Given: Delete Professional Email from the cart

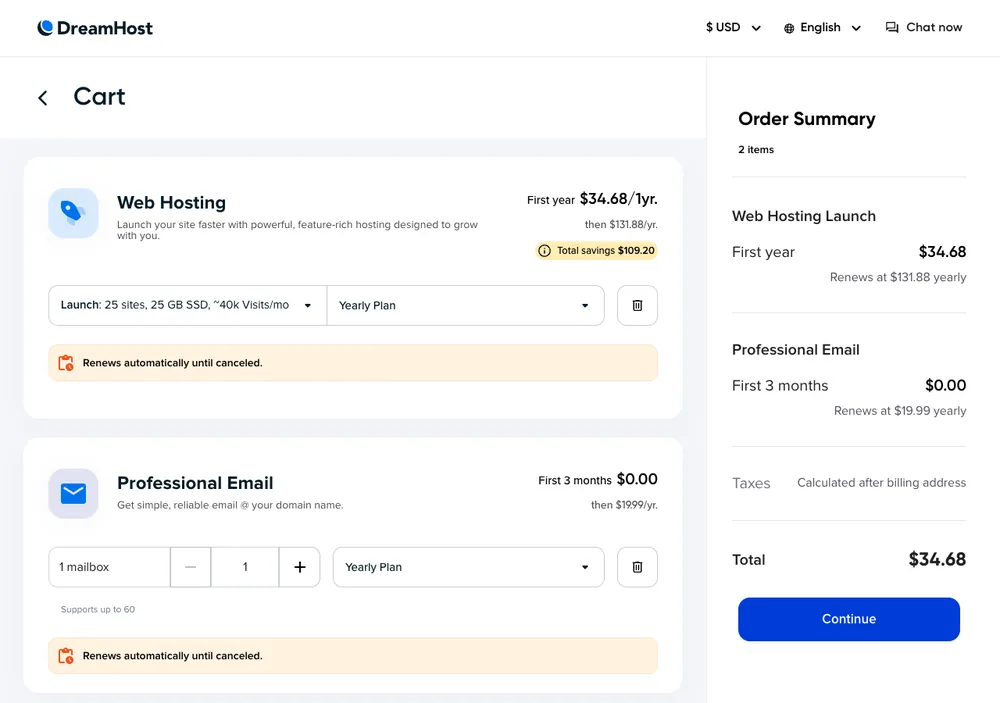Looking at the screenshot, I should point(637,567).
